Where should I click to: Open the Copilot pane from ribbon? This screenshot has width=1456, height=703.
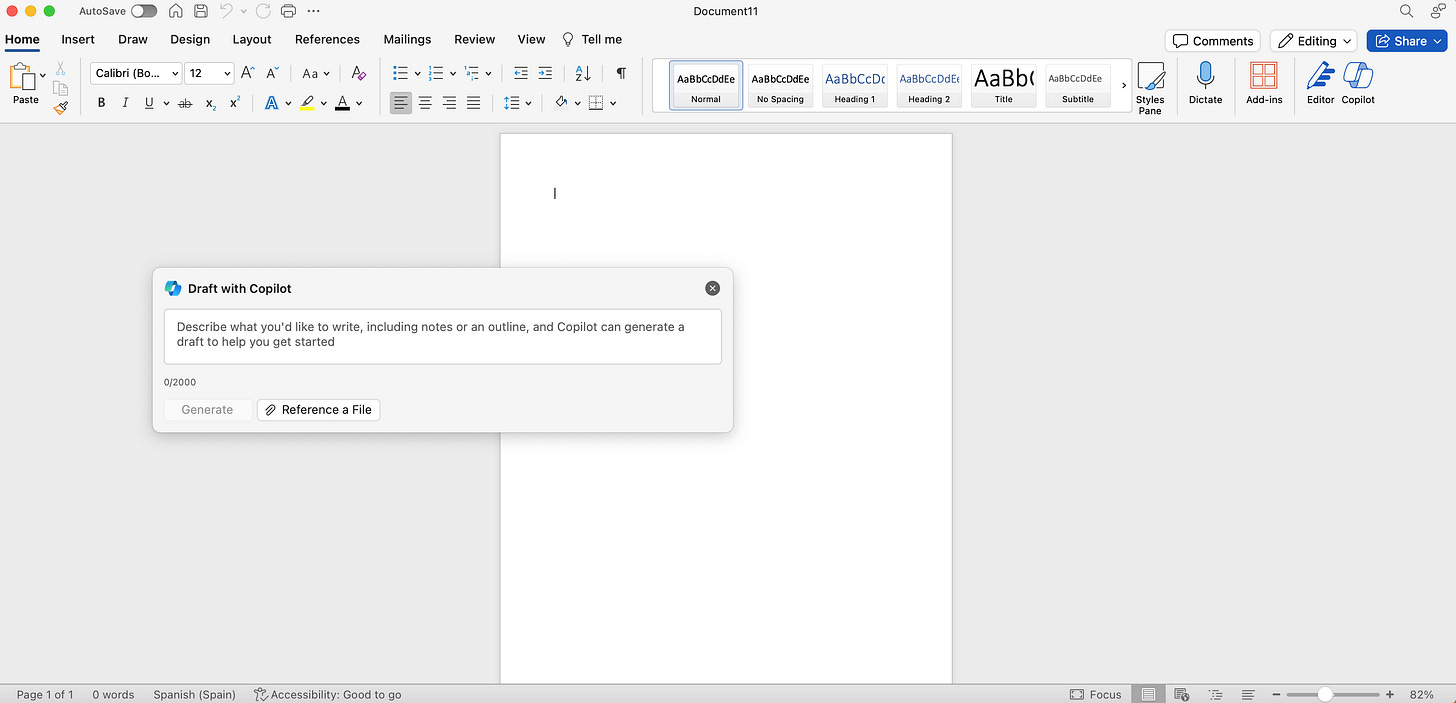coord(1358,83)
